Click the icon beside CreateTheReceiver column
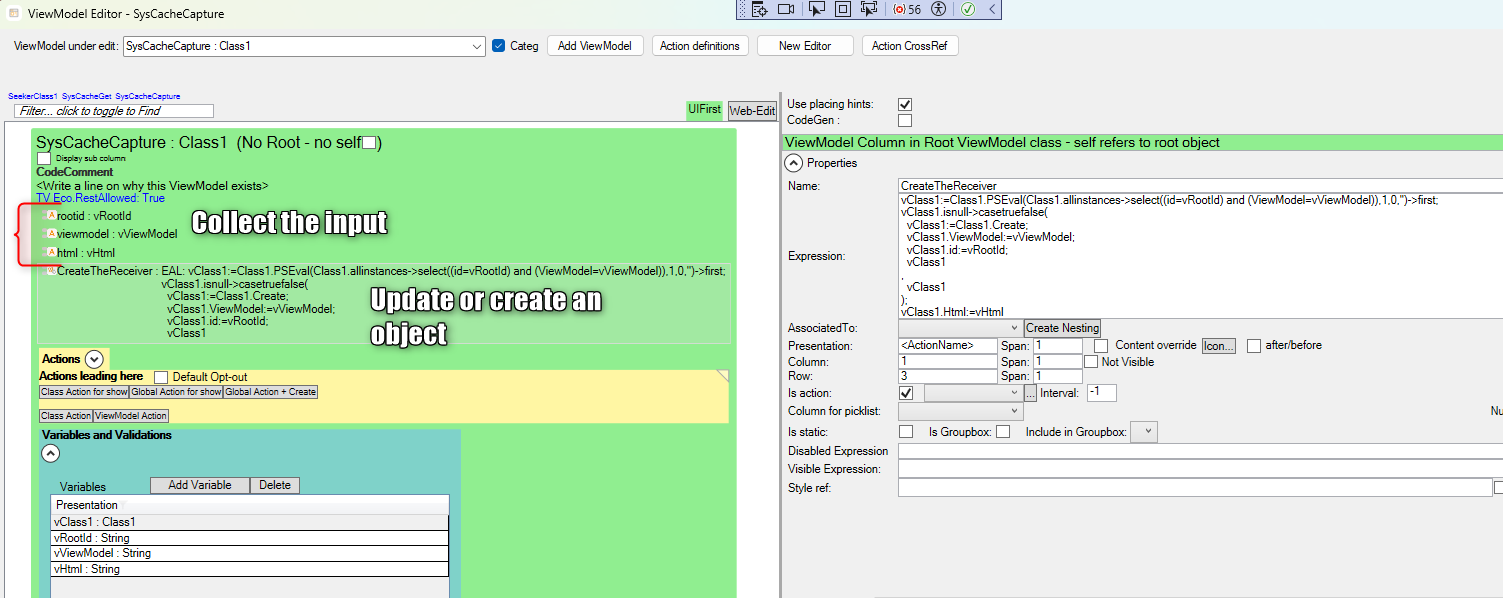1503x598 pixels. coord(51,271)
